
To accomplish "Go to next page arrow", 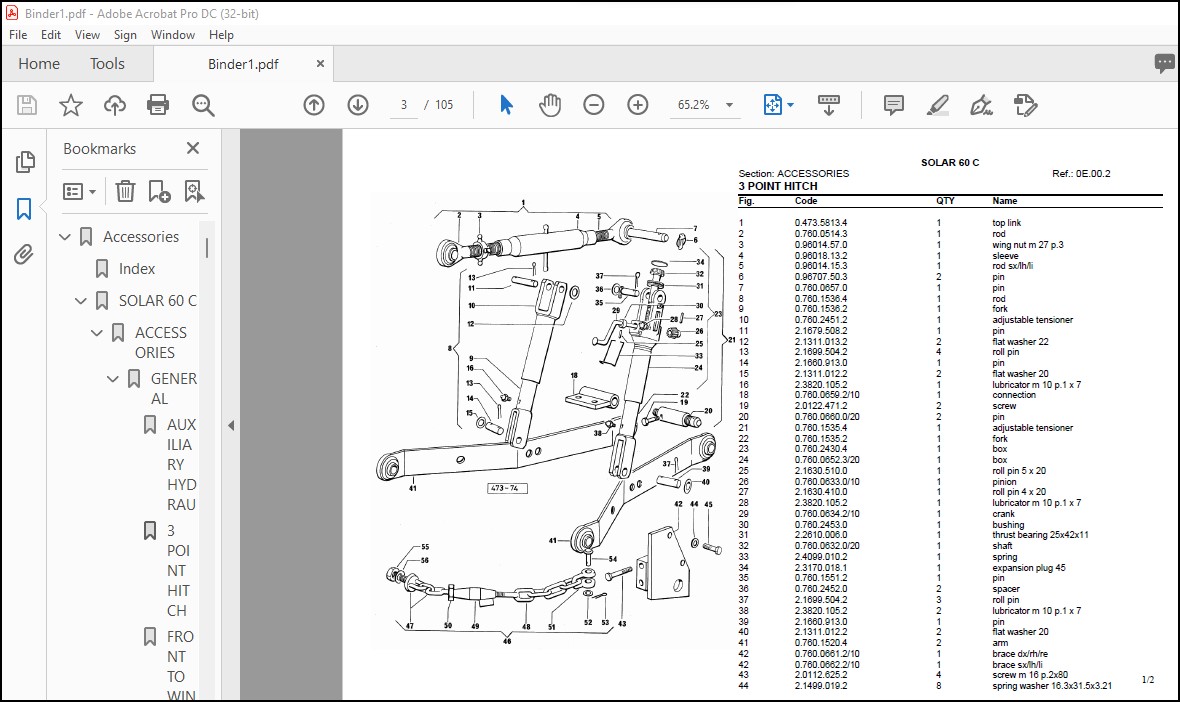I will point(357,105).
